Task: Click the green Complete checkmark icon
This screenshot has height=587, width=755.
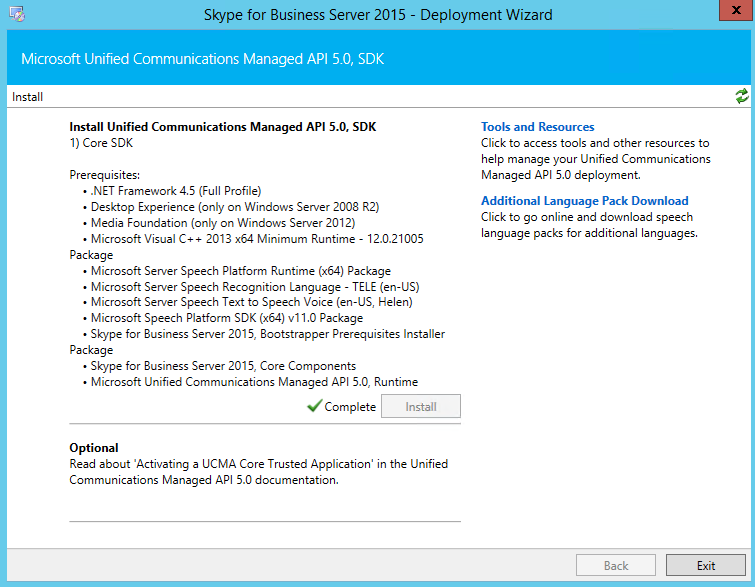Action: (314, 406)
